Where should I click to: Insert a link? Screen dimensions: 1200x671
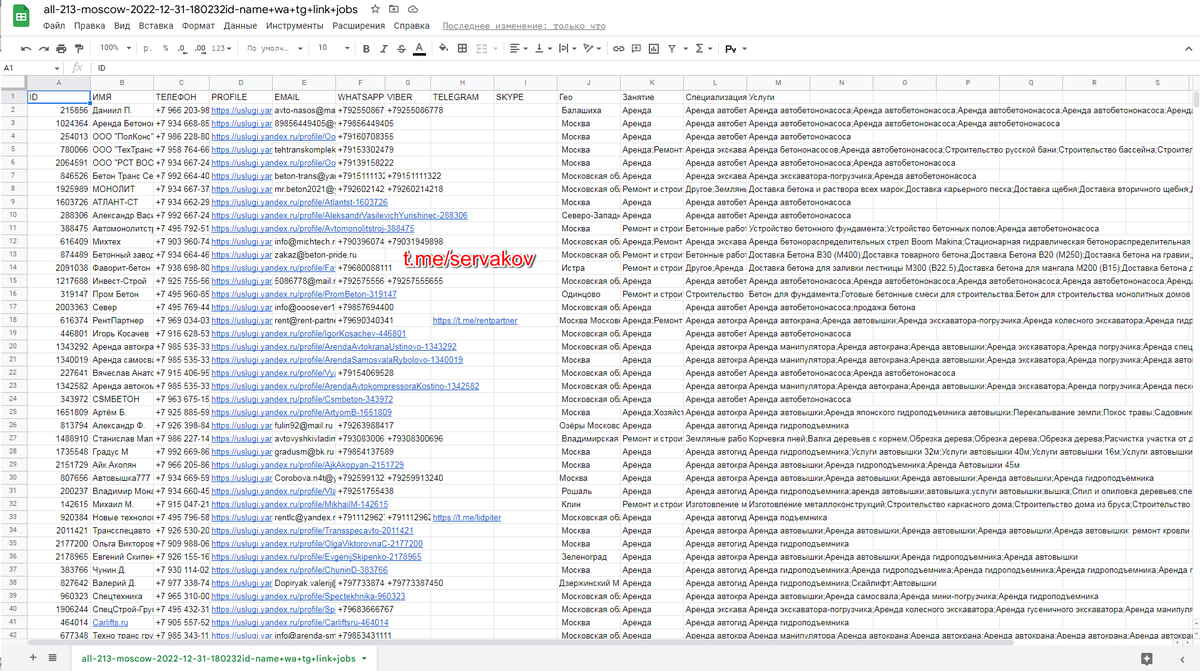click(619, 48)
